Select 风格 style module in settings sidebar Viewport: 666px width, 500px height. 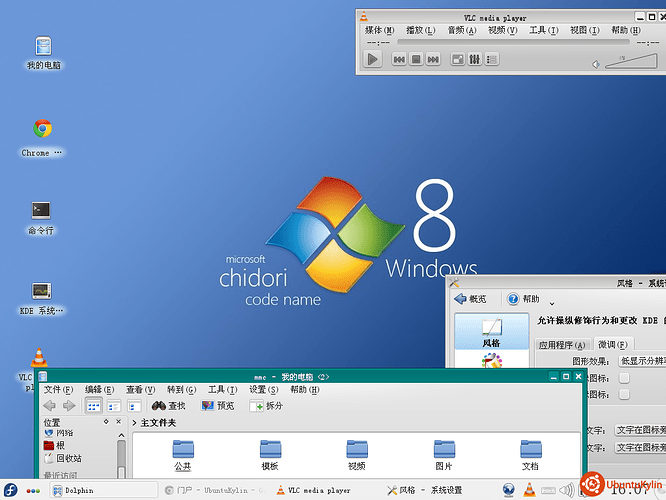[491, 332]
